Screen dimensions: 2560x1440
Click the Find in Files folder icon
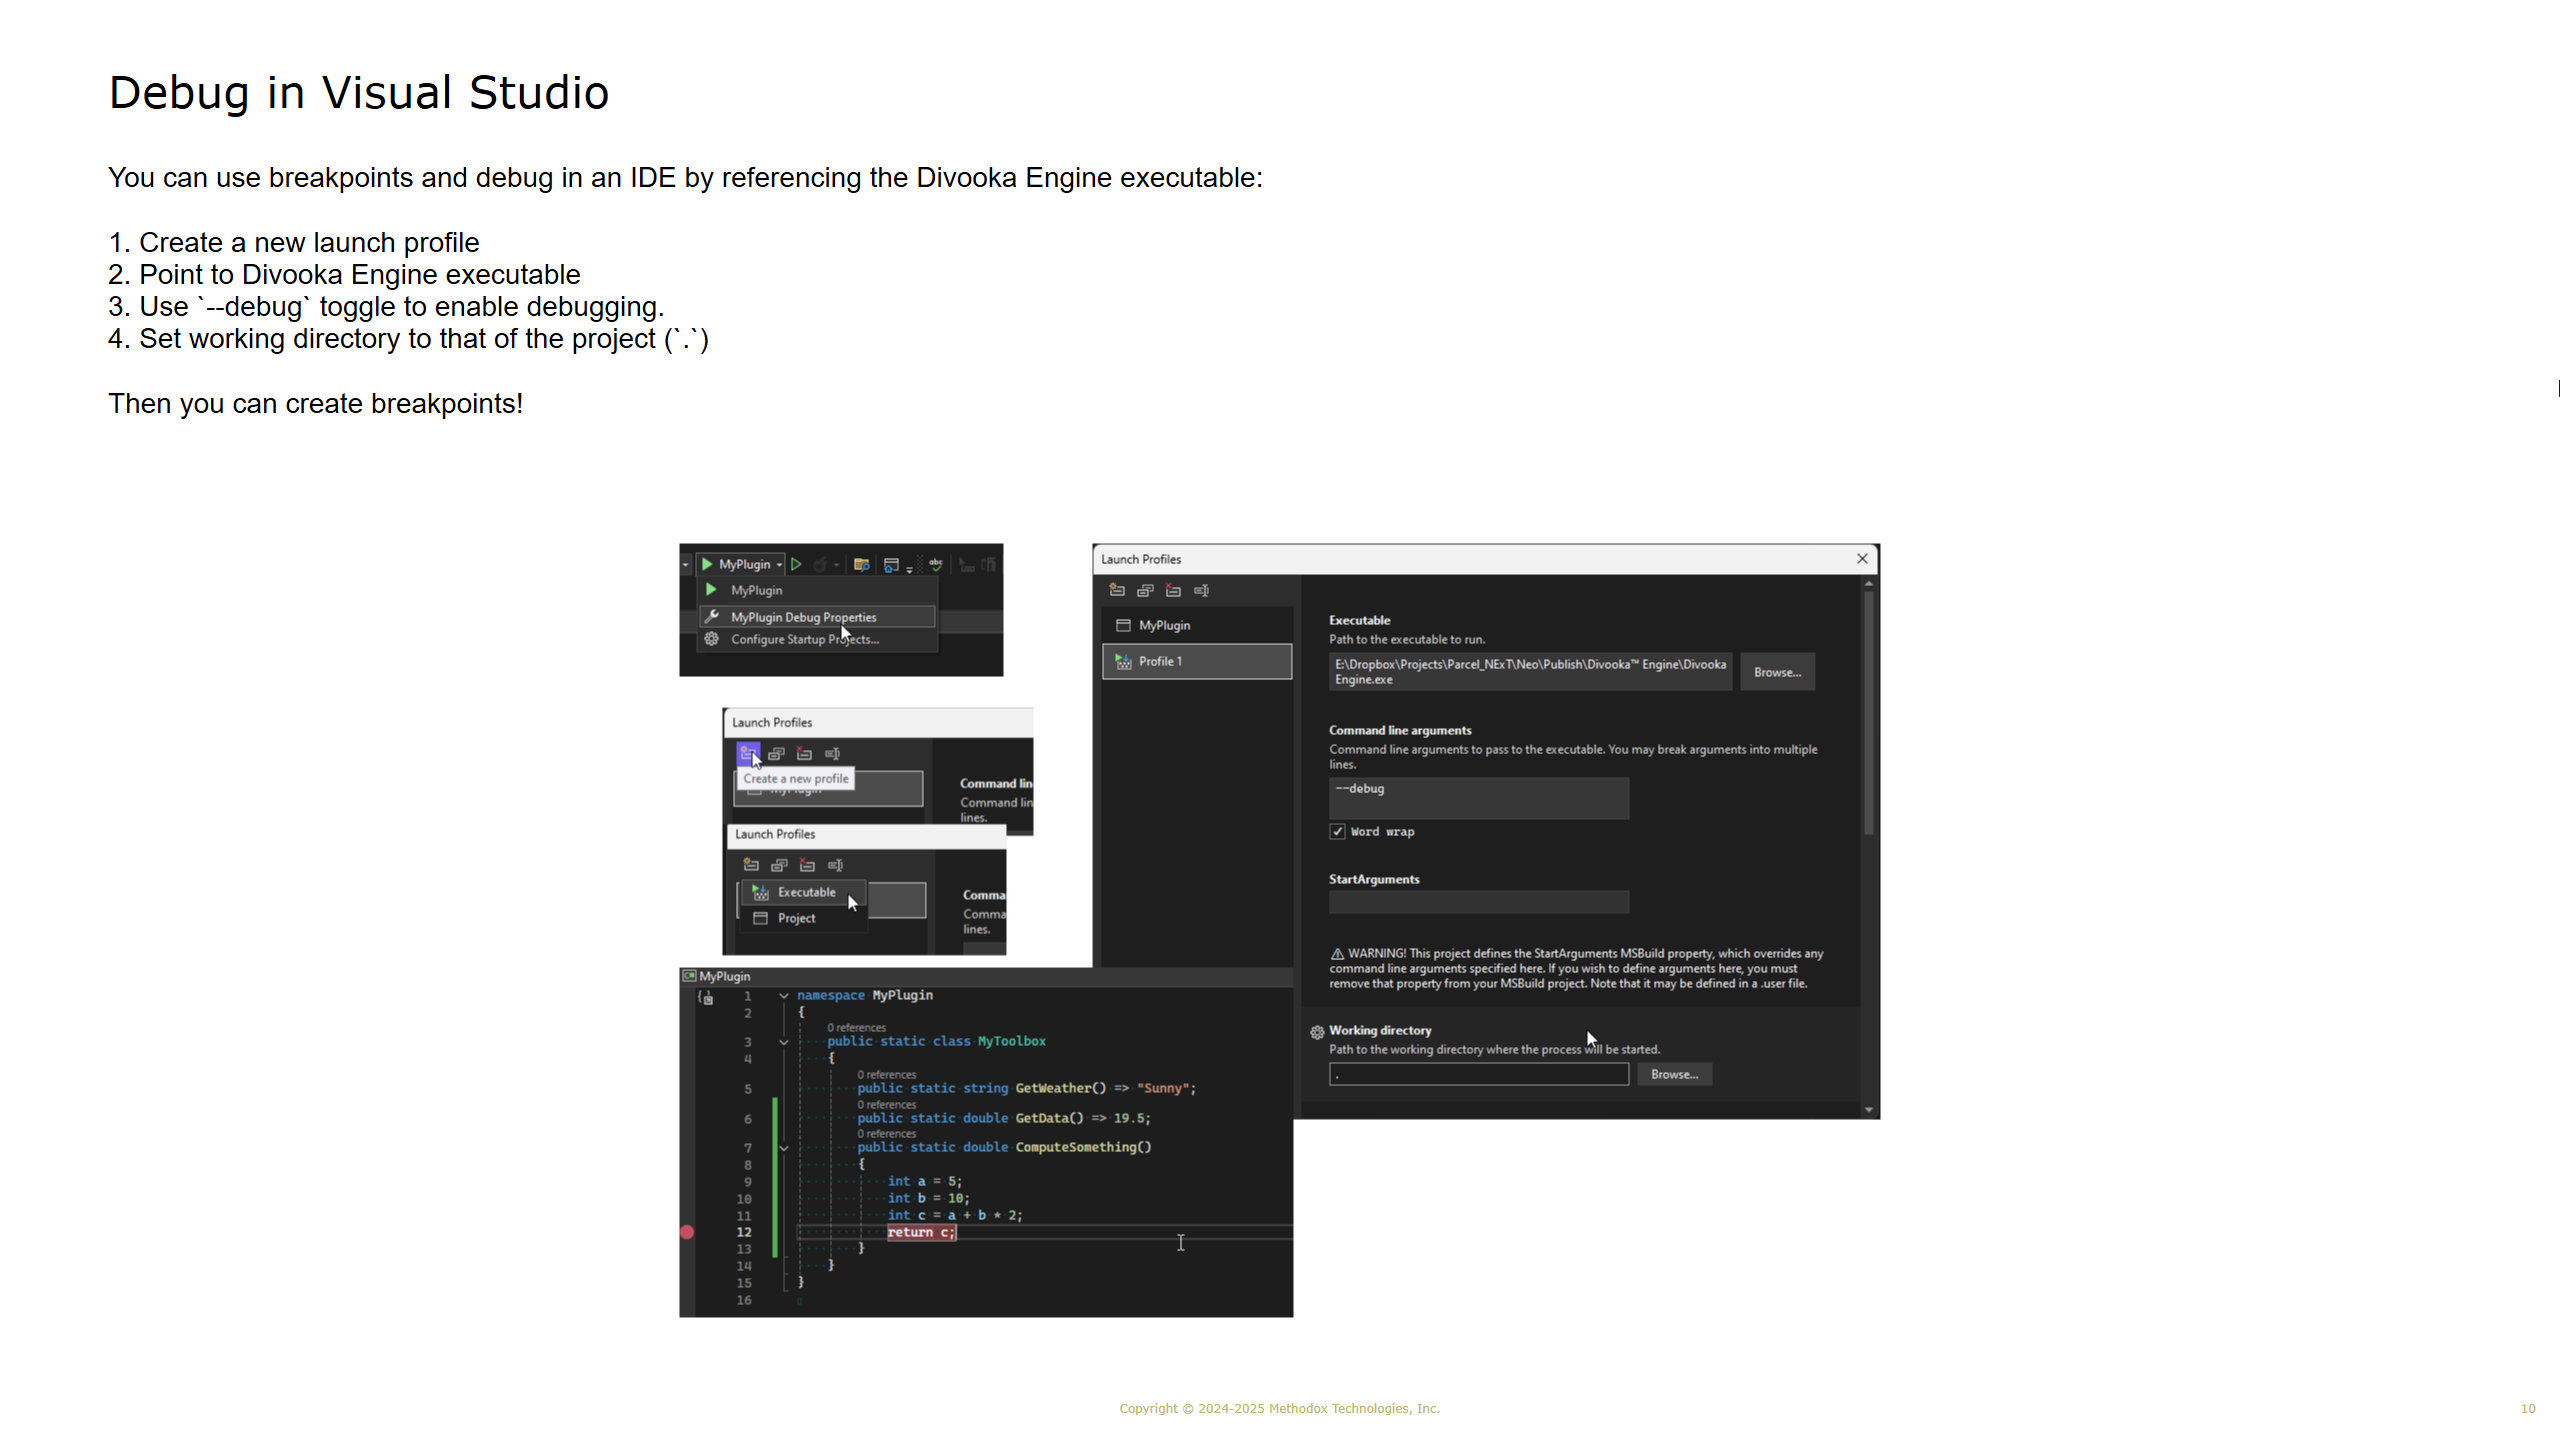tap(861, 564)
